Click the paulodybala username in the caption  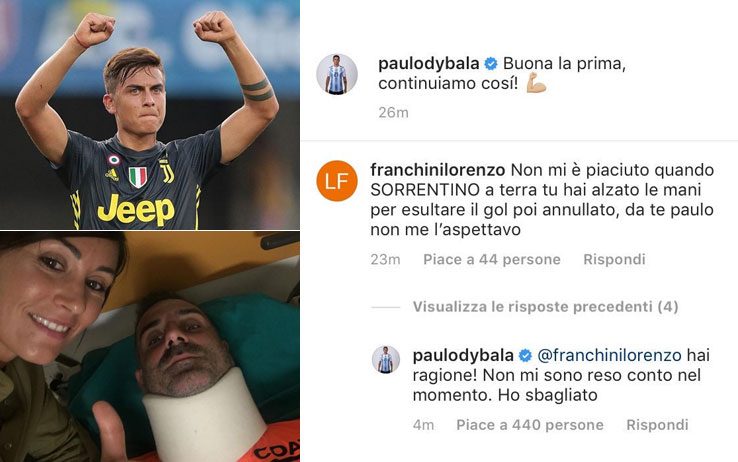(429, 64)
